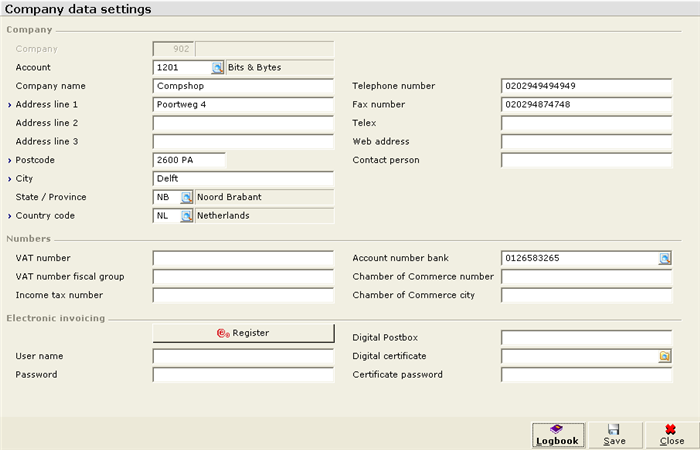
Task: Select the Contact person field
Action: [x=587, y=160]
